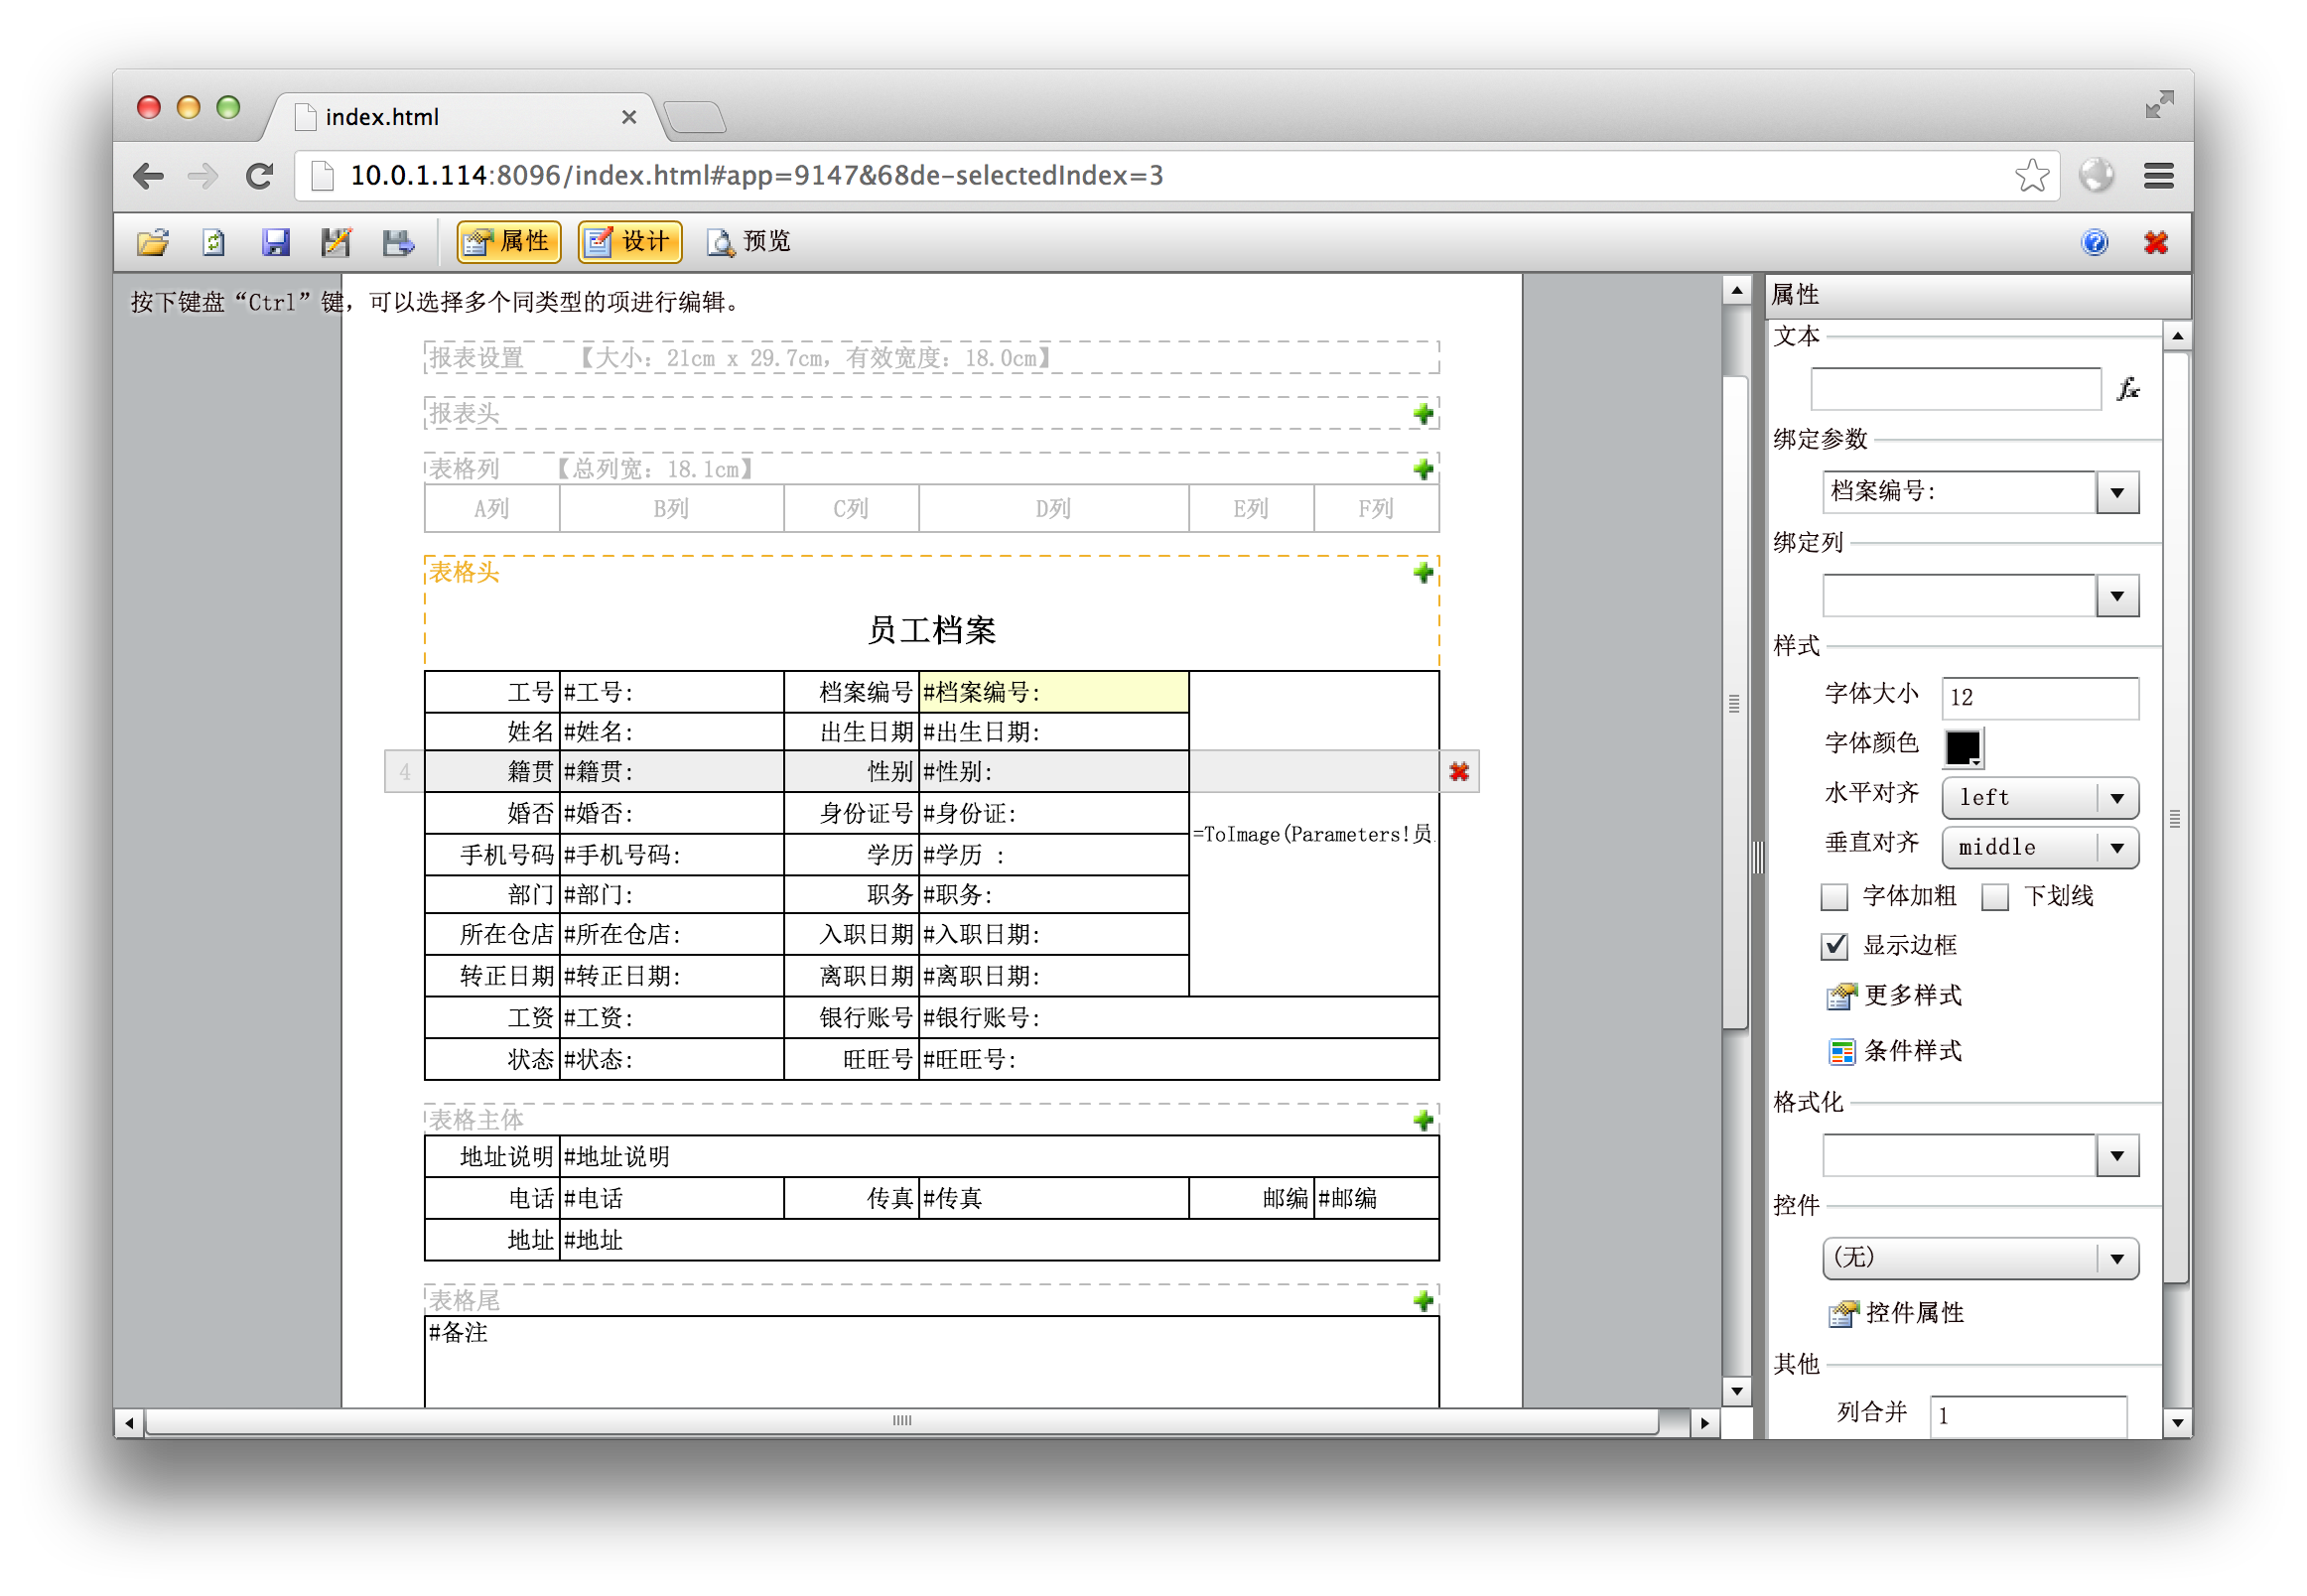Toggle the 字体加粗 checkbox
Image resolution: width=2307 pixels, height=1596 pixels.
[x=1834, y=896]
